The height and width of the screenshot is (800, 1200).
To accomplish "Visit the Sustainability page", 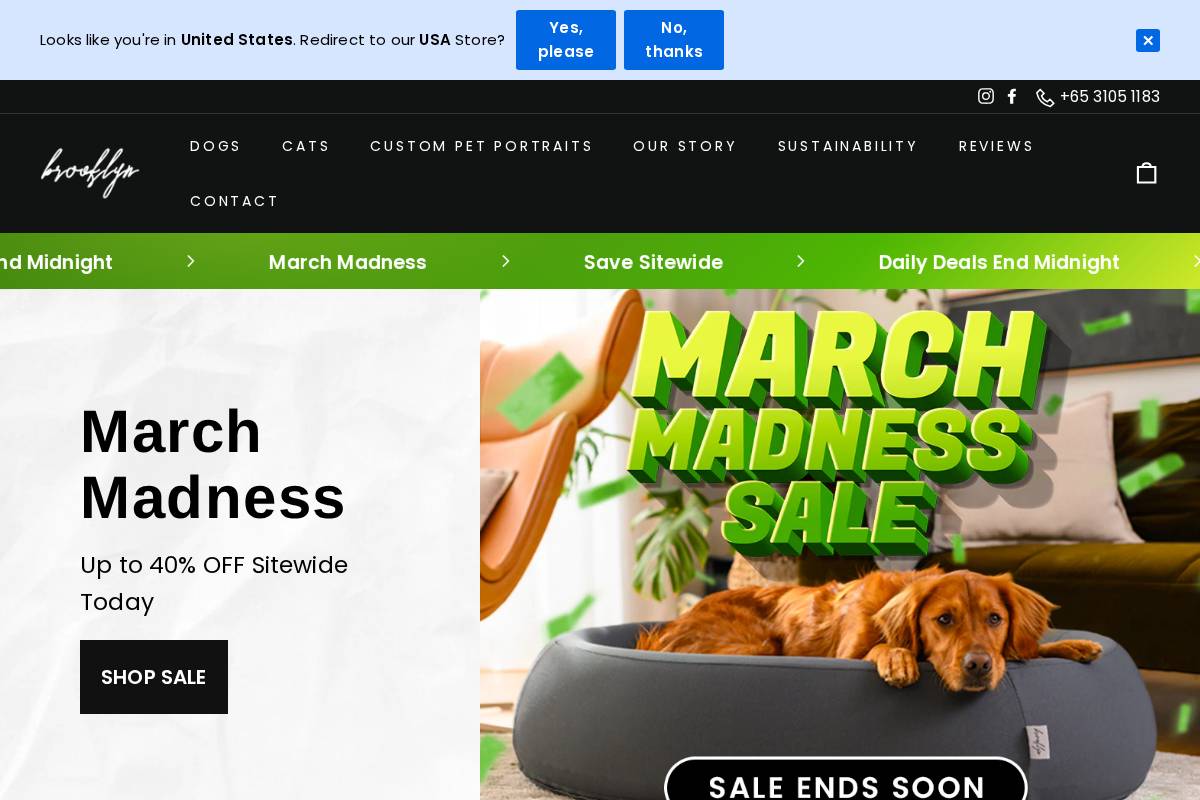I will pyautogui.click(x=848, y=146).
